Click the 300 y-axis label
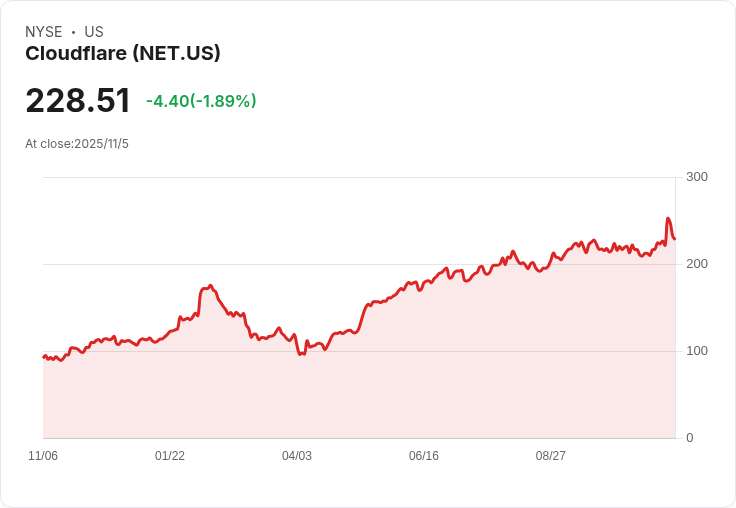The height and width of the screenshot is (508, 736). pos(697,177)
